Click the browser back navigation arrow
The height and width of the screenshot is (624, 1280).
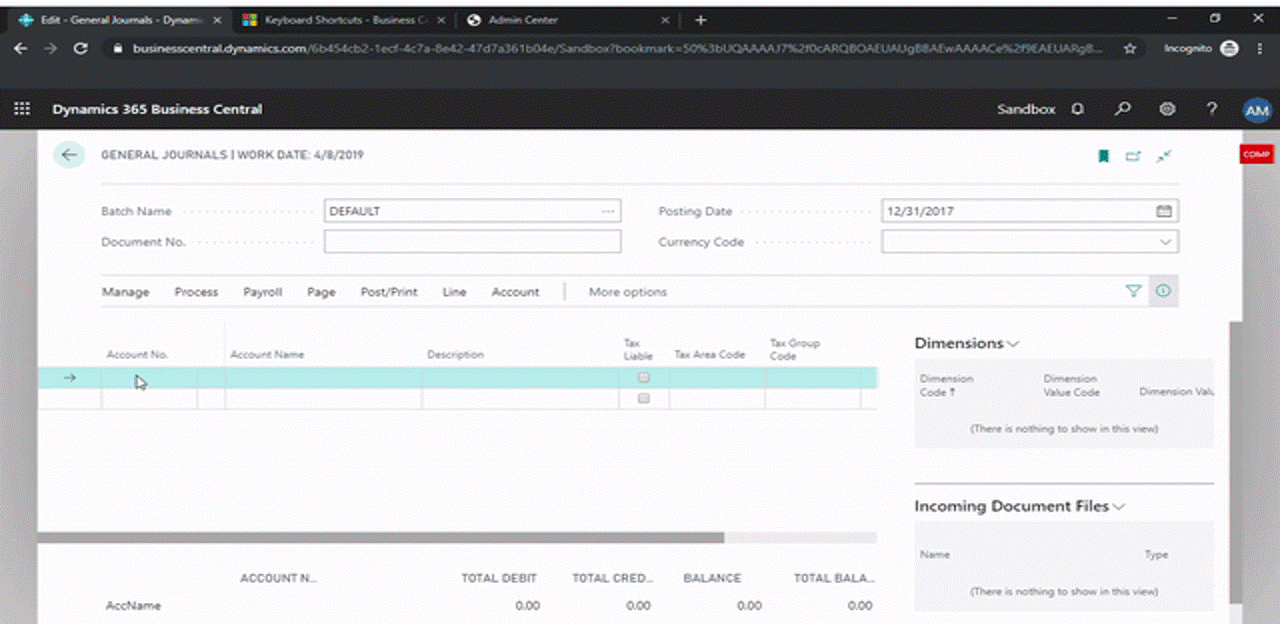point(21,48)
